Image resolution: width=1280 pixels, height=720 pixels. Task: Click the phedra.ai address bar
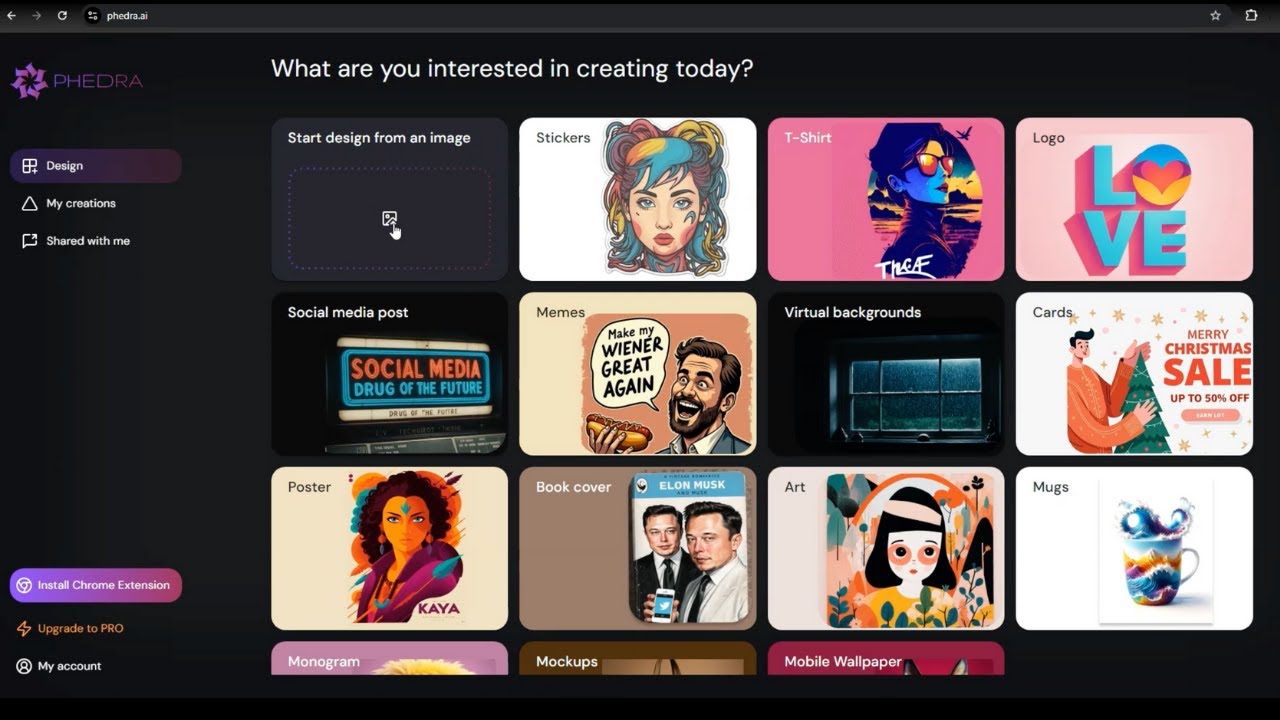[x=640, y=16]
